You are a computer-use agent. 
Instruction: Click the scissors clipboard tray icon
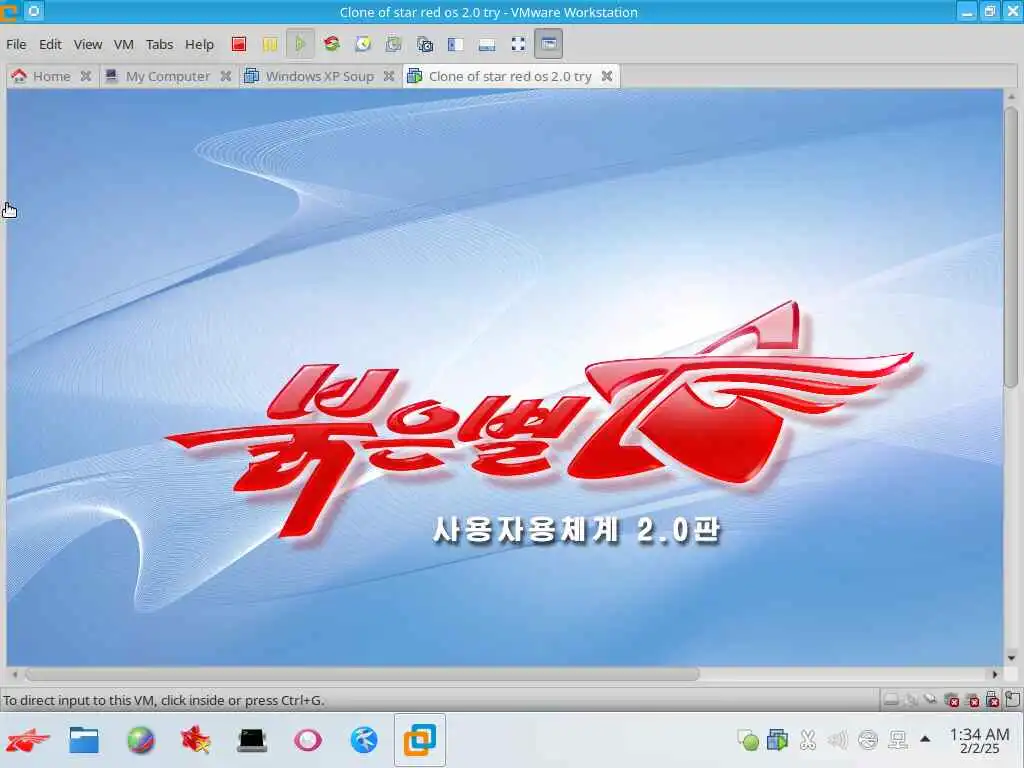point(808,740)
